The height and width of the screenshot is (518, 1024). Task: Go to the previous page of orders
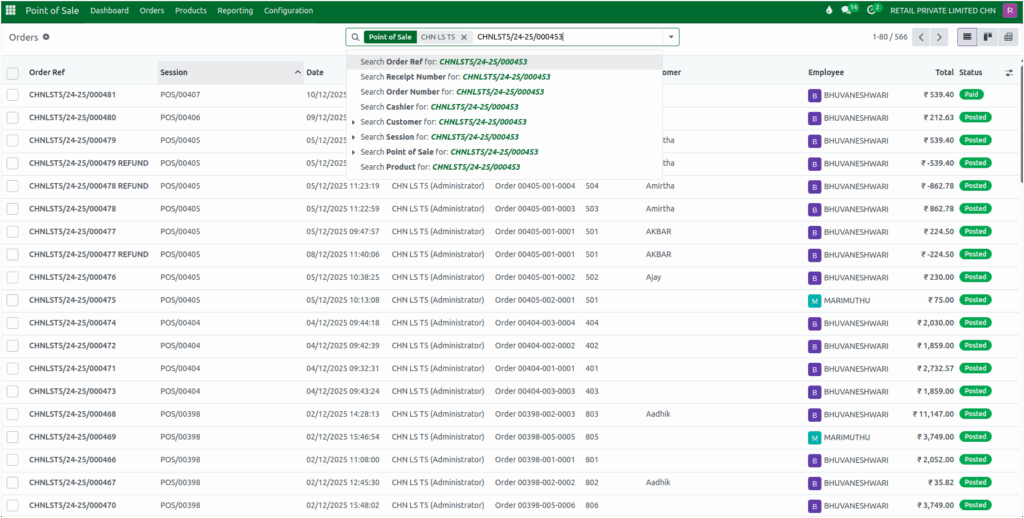[921, 37]
